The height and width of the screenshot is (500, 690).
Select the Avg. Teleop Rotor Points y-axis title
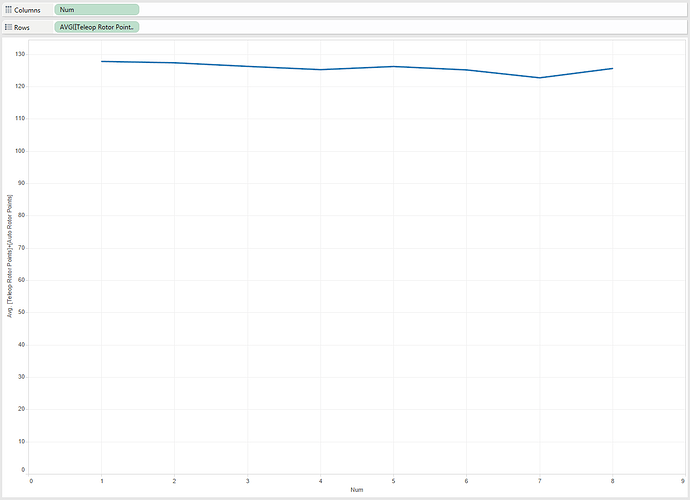[10, 256]
